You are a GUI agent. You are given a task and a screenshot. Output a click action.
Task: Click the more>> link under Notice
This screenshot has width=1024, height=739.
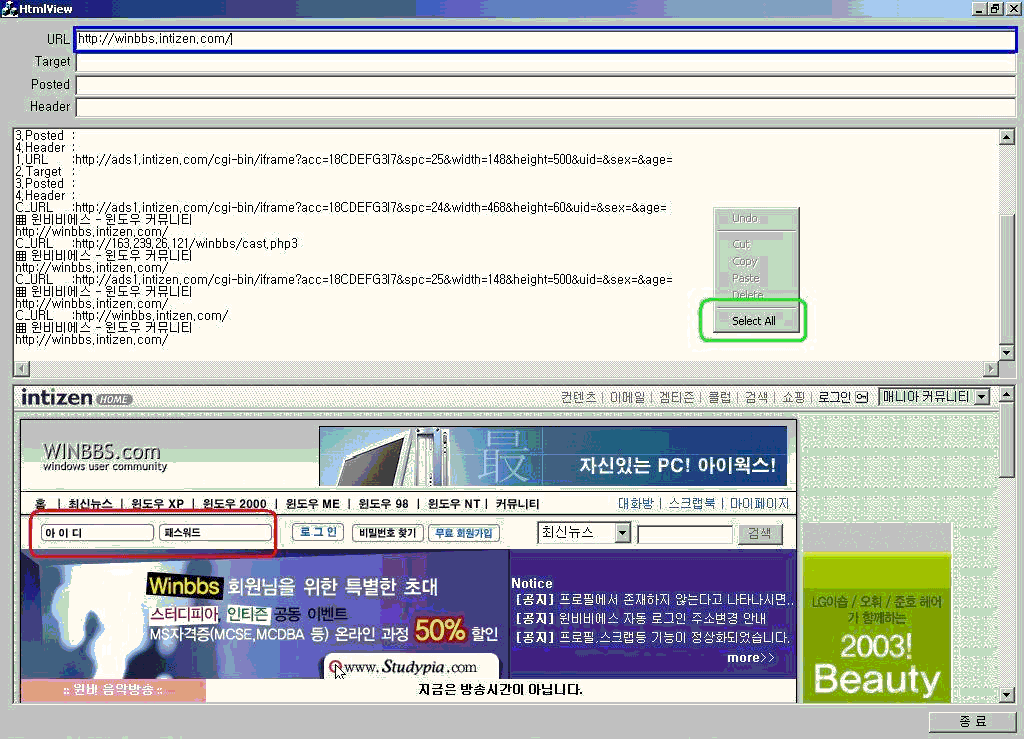click(751, 657)
